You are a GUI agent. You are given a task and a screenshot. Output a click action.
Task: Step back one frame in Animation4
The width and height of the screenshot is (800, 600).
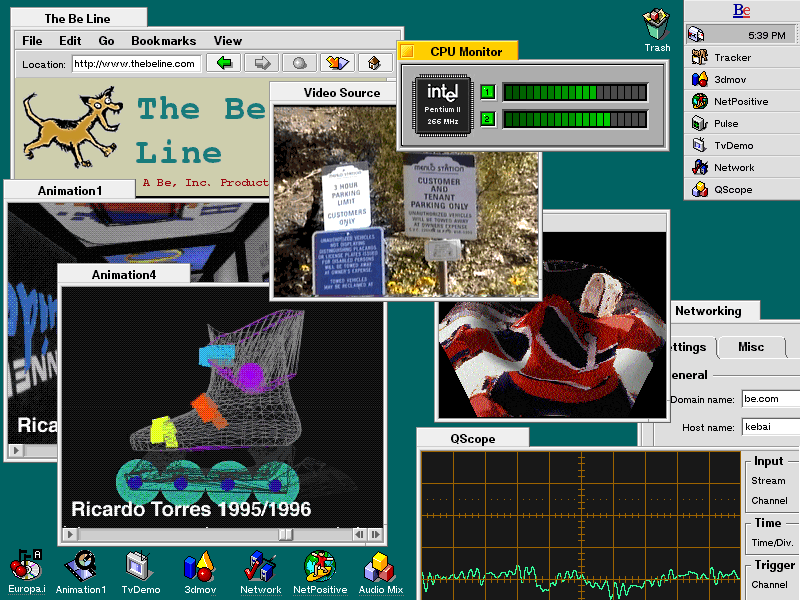point(359,535)
